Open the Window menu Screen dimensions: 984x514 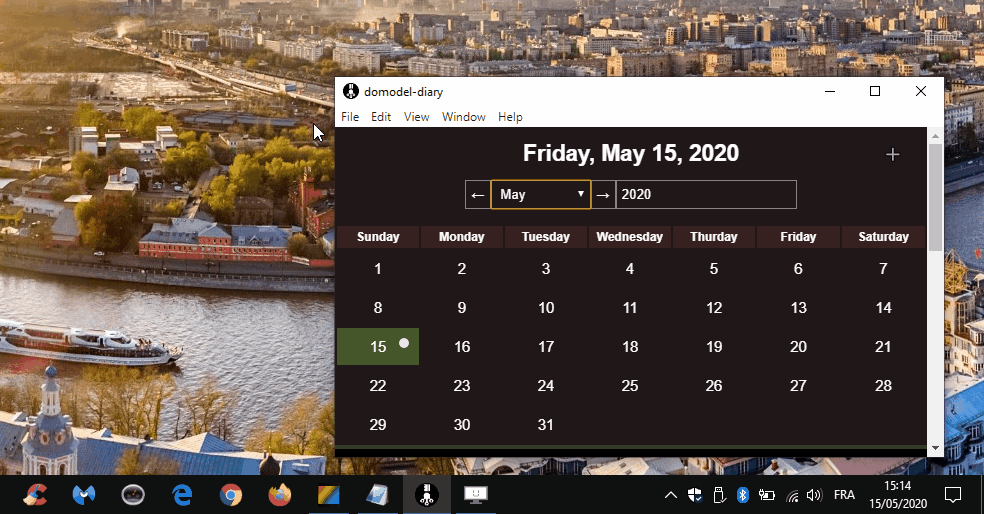tap(464, 117)
